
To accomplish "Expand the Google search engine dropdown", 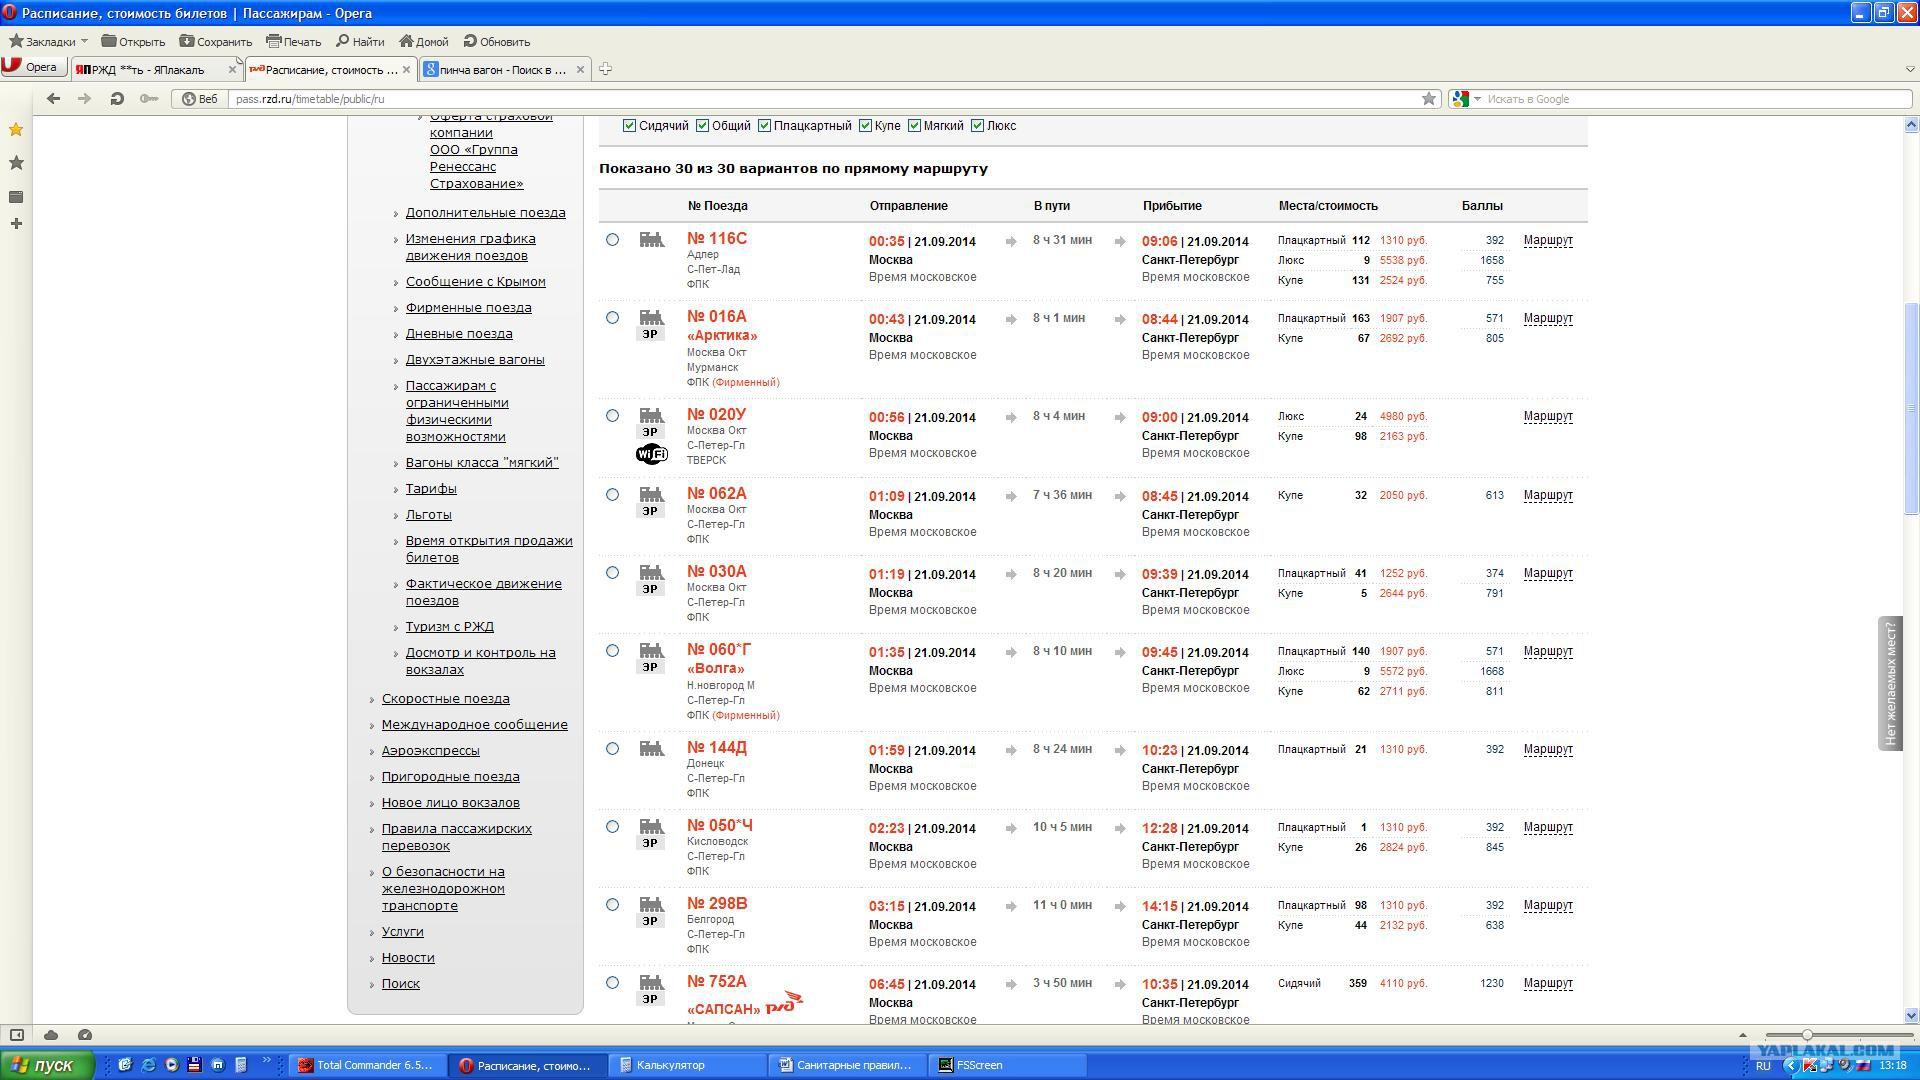I will click(x=1477, y=99).
